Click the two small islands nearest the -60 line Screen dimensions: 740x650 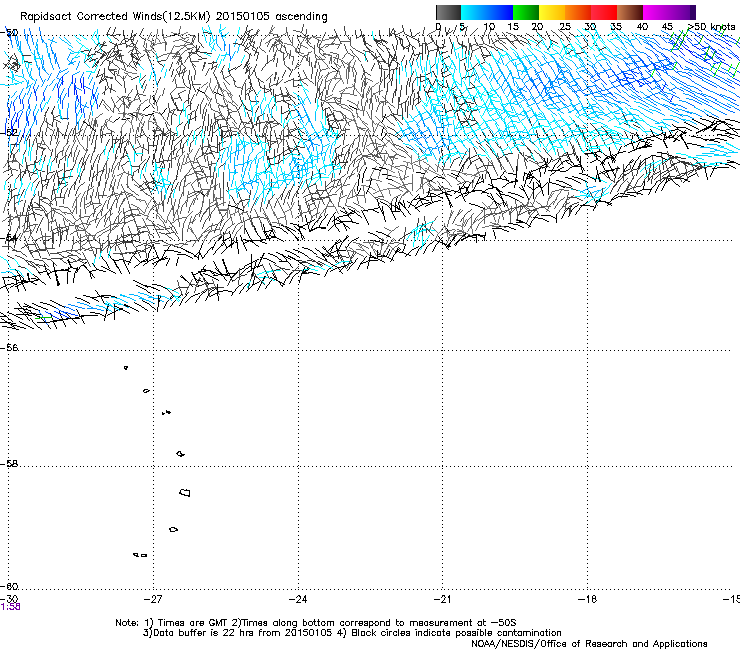(140, 555)
